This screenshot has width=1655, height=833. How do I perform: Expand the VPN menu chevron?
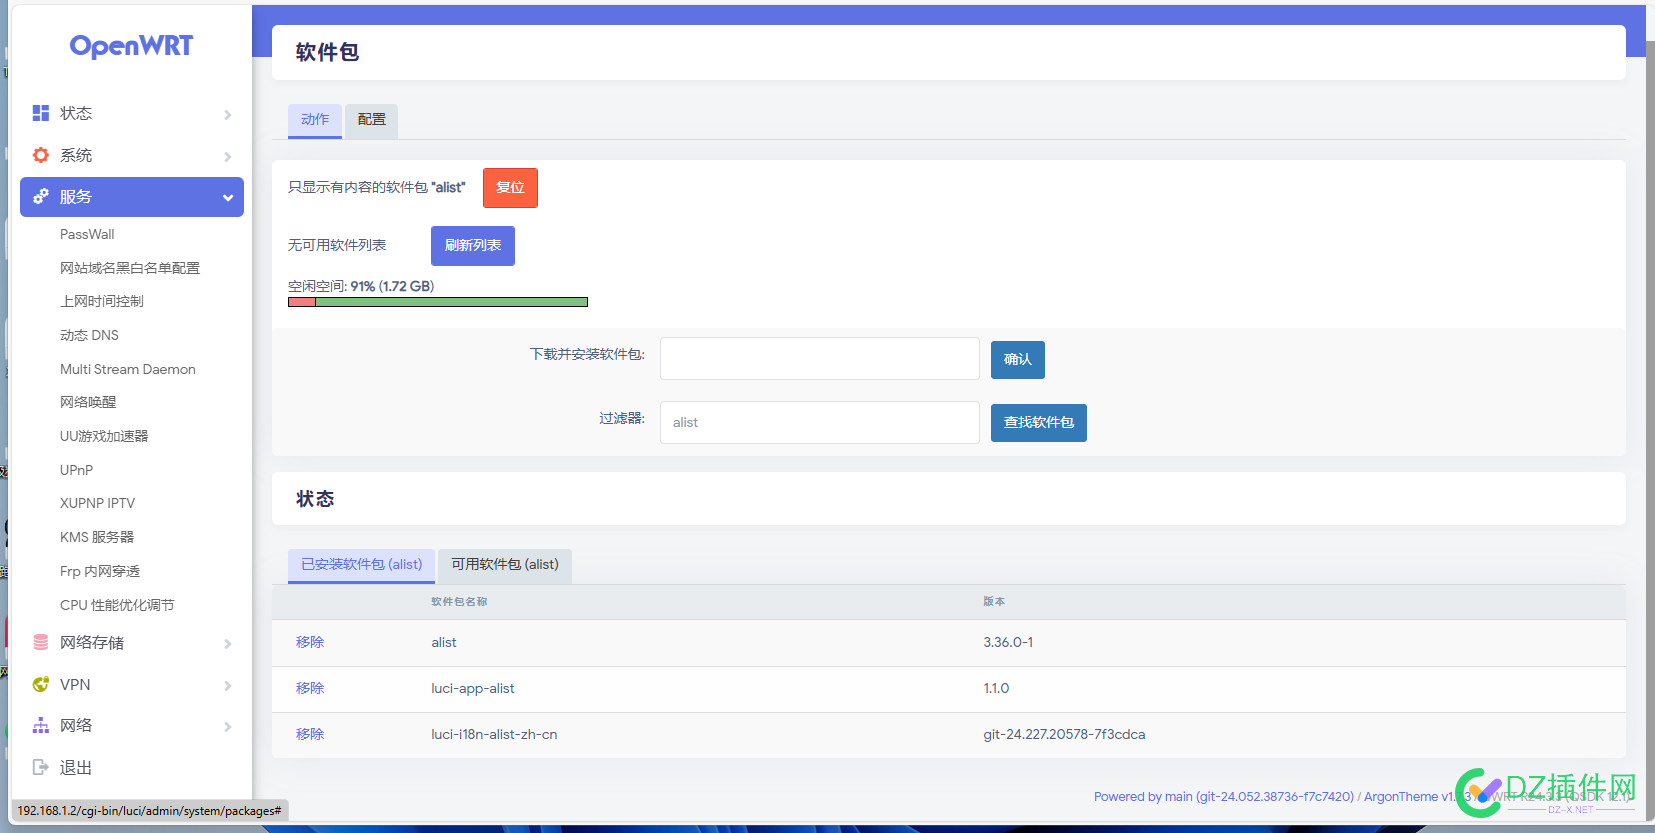coord(228,686)
